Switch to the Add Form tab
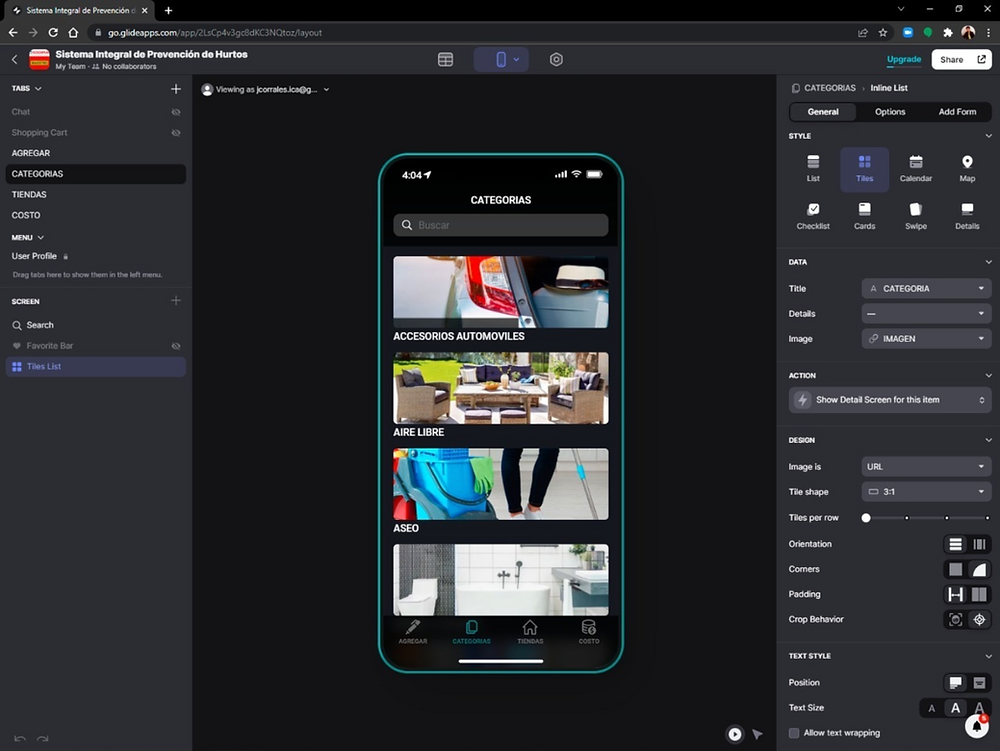This screenshot has width=1000, height=751. 957,112
